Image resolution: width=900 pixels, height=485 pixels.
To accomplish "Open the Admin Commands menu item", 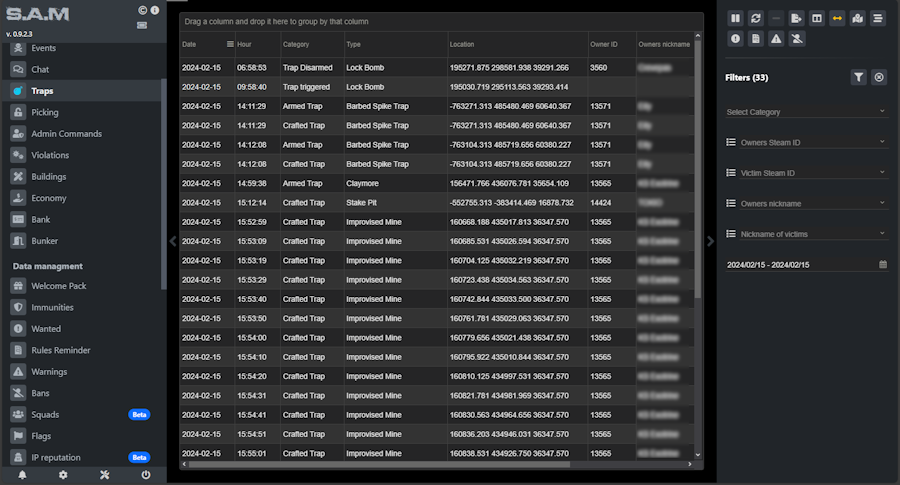I will [66, 134].
